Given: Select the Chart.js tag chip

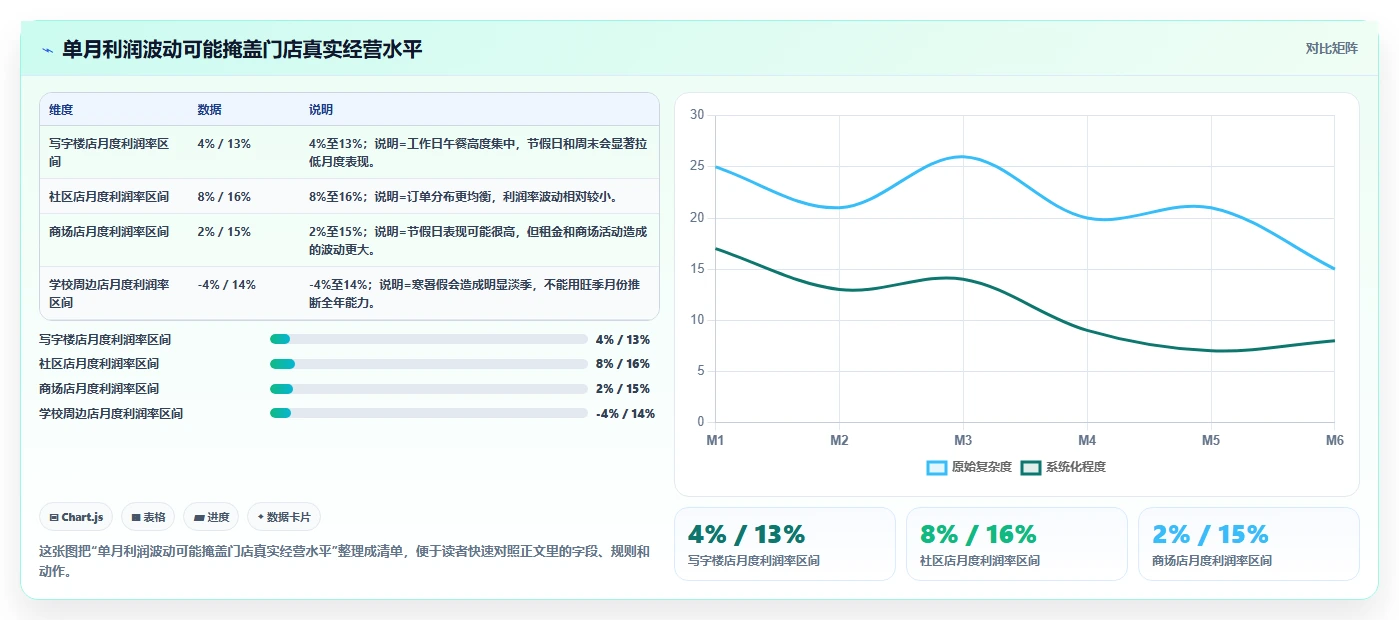Looking at the screenshot, I should 77,517.
